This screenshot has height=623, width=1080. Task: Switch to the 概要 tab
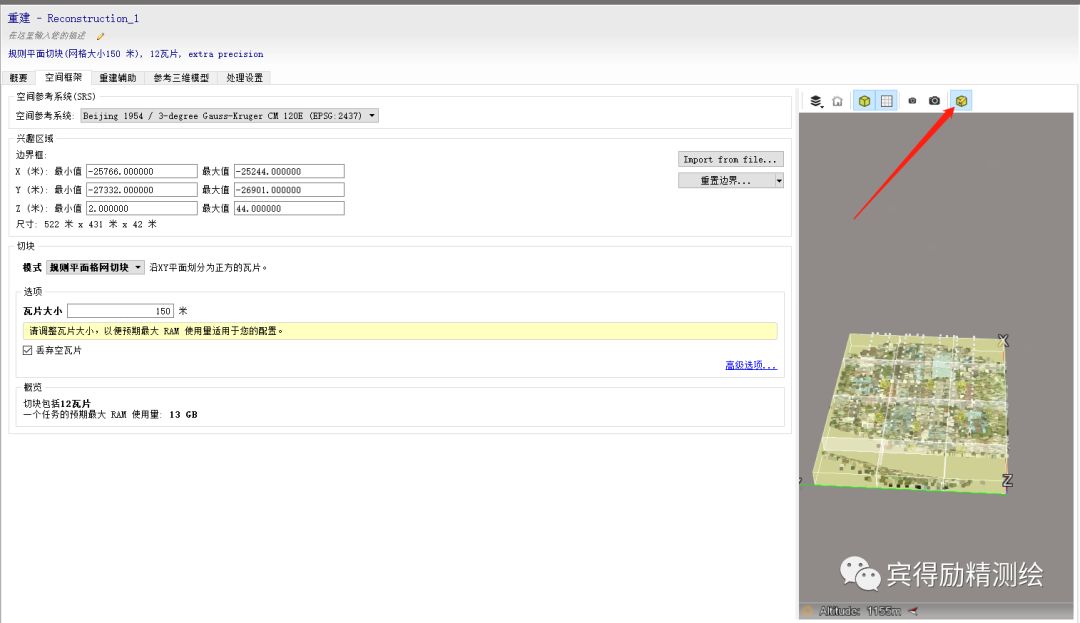pos(19,78)
